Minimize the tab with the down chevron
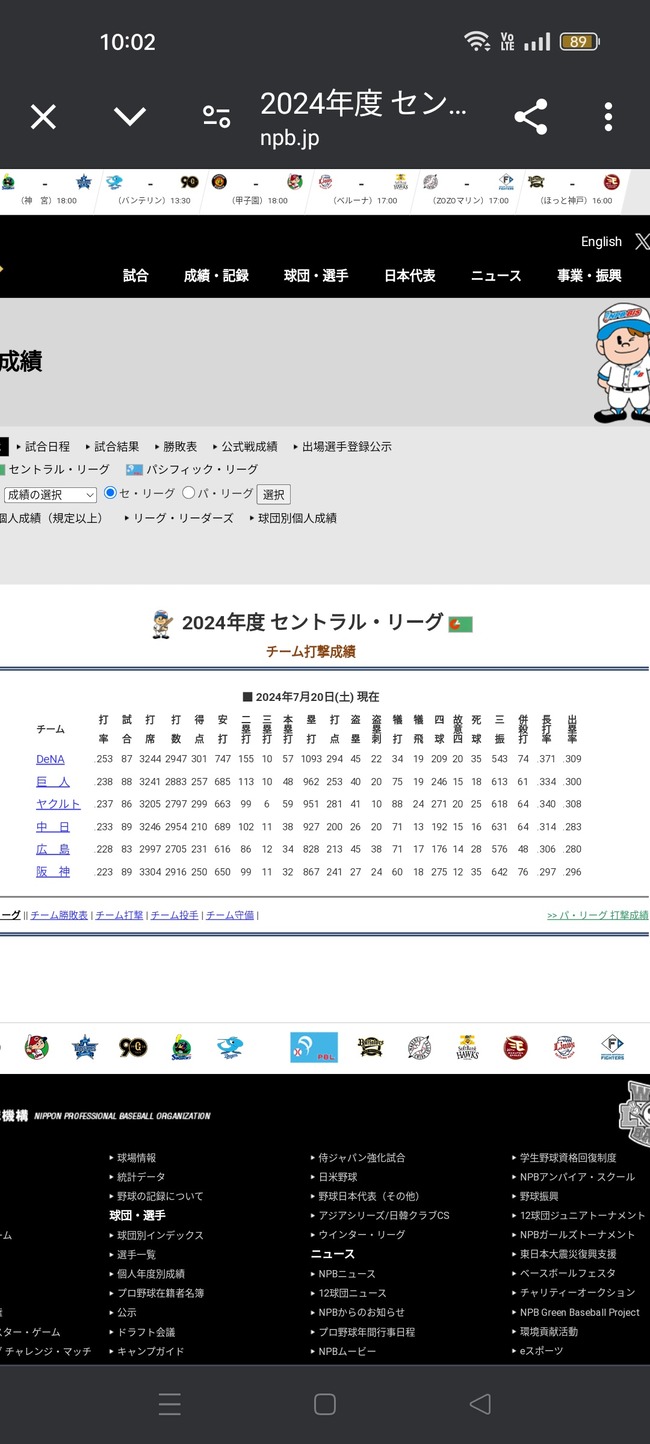 pos(130,117)
